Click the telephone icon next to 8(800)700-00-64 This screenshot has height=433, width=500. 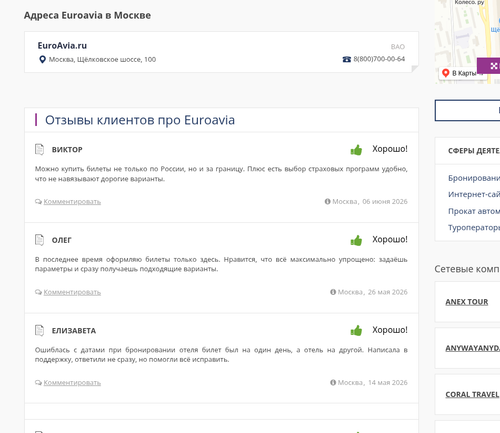pyautogui.click(x=347, y=59)
